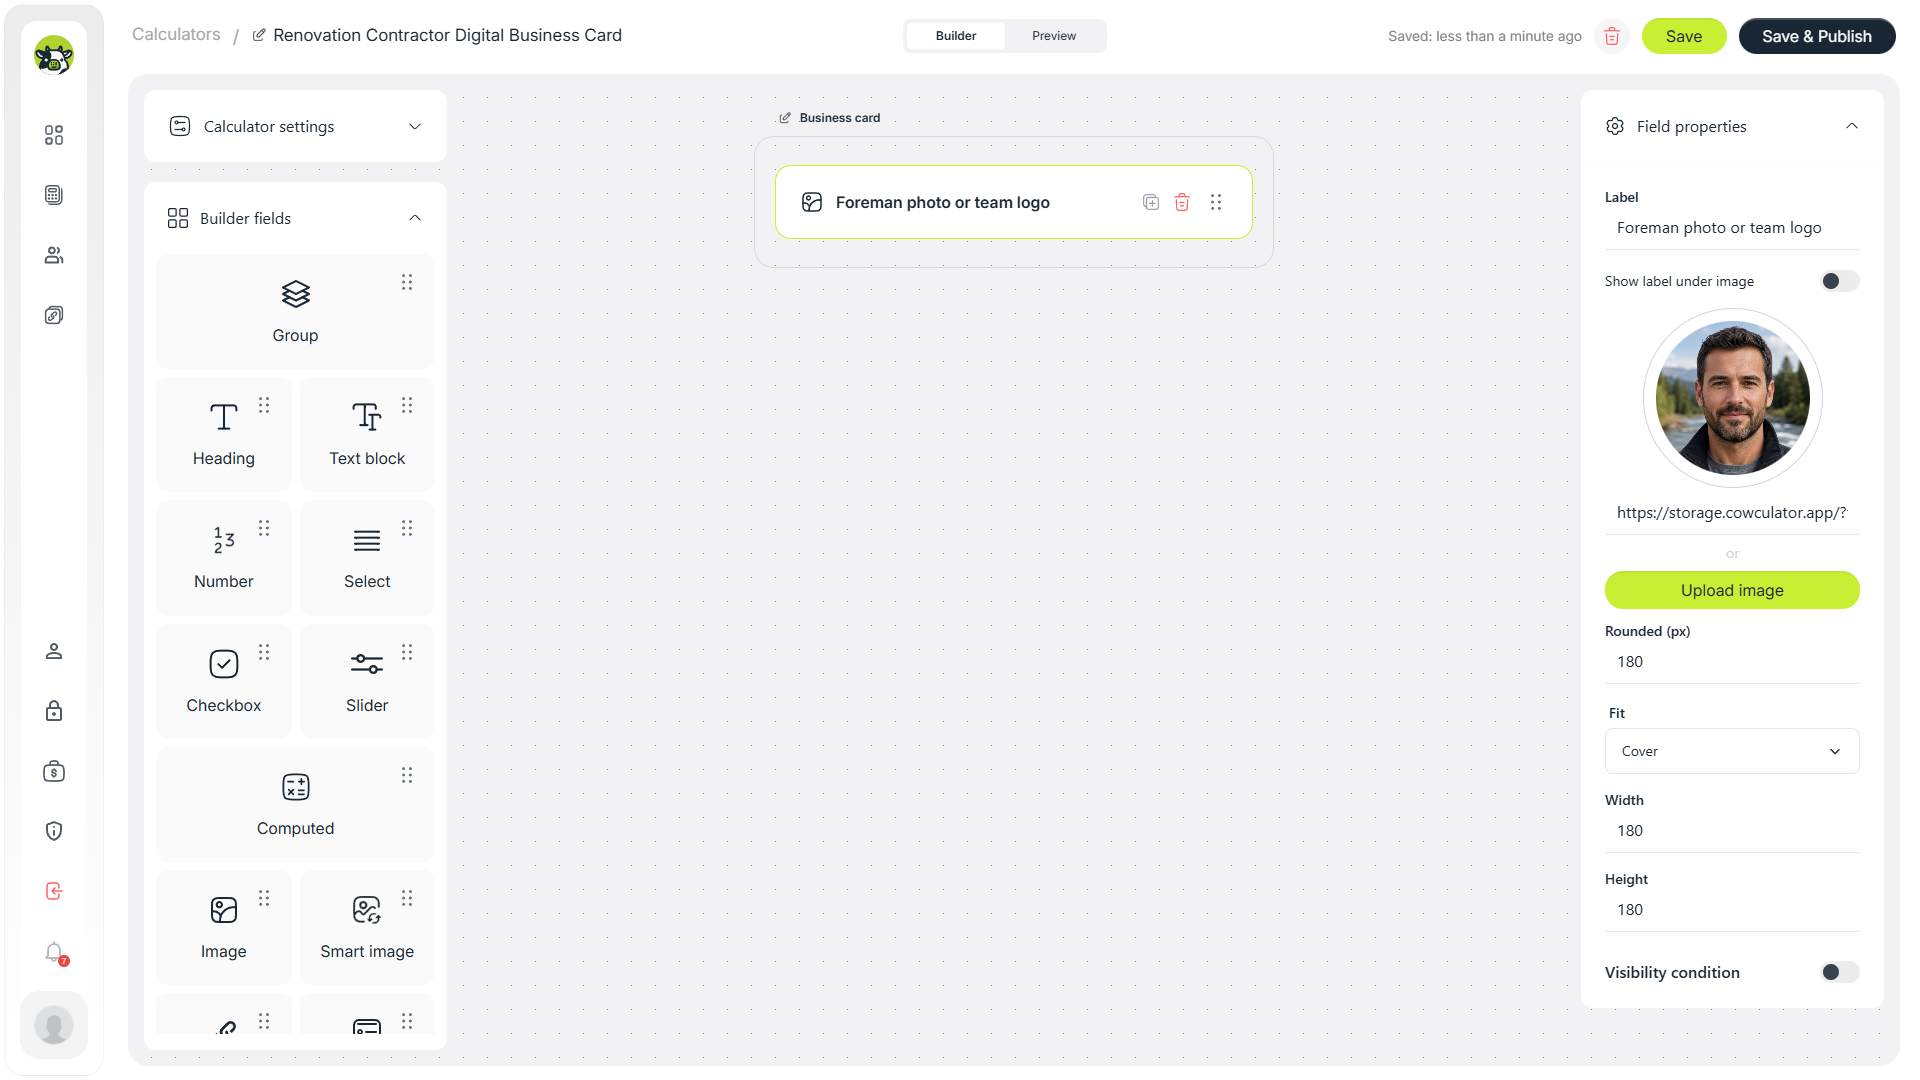
Task: Collapse Builder fields chevron
Action: tap(415, 218)
